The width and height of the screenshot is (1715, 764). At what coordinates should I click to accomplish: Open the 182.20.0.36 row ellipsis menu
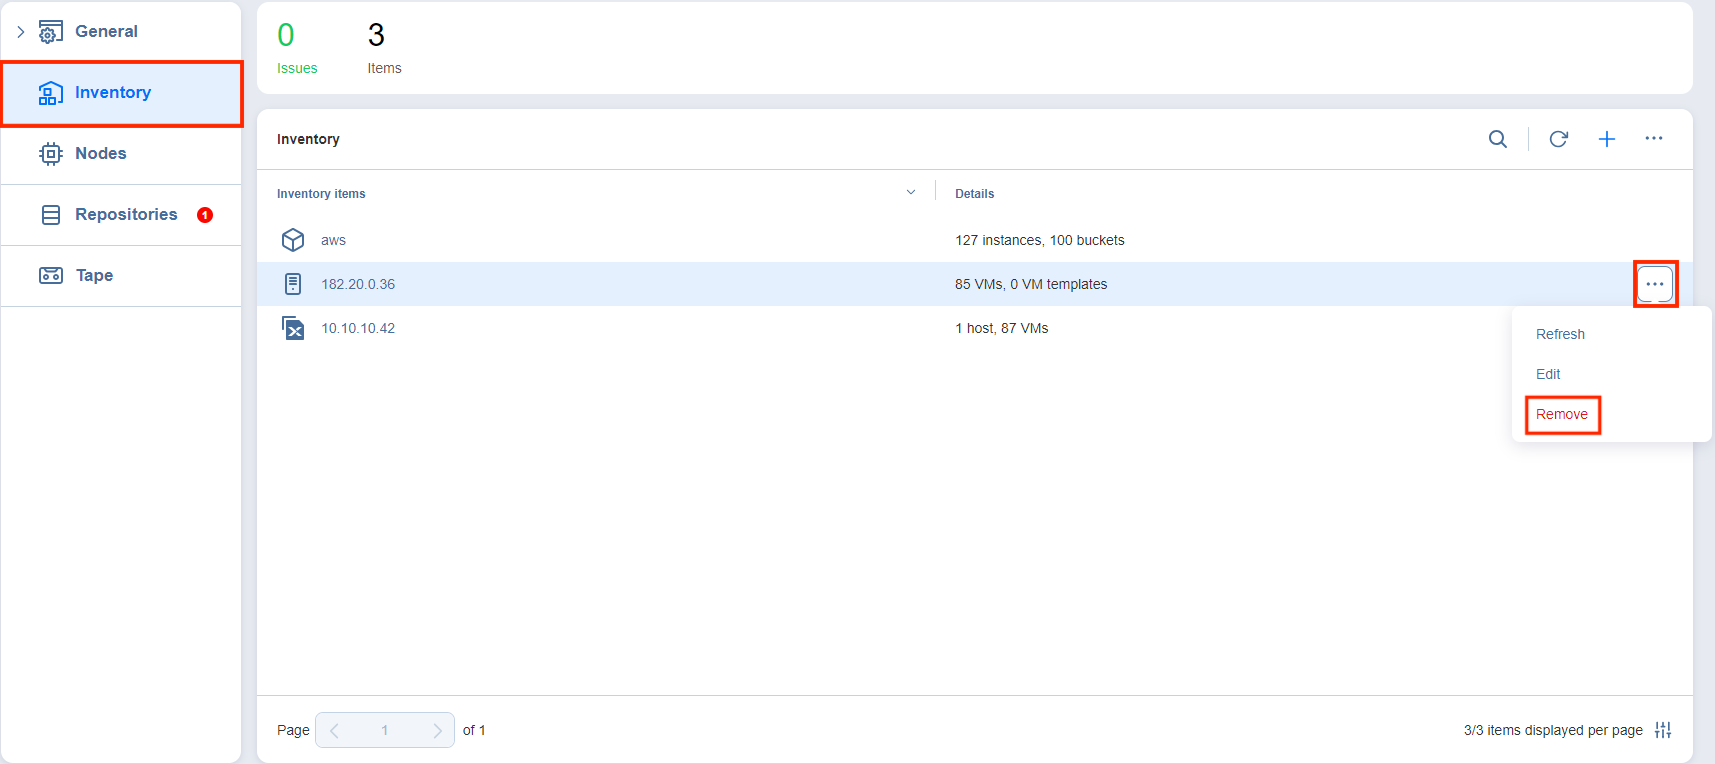point(1654,284)
